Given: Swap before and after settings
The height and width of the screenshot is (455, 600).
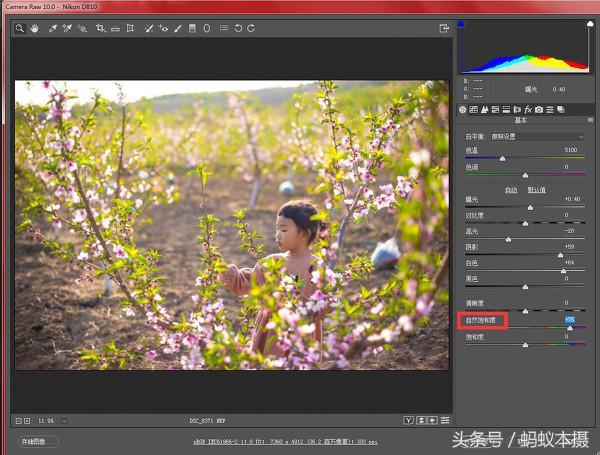Looking at the screenshot, I should pyautogui.click(x=421, y=421).
